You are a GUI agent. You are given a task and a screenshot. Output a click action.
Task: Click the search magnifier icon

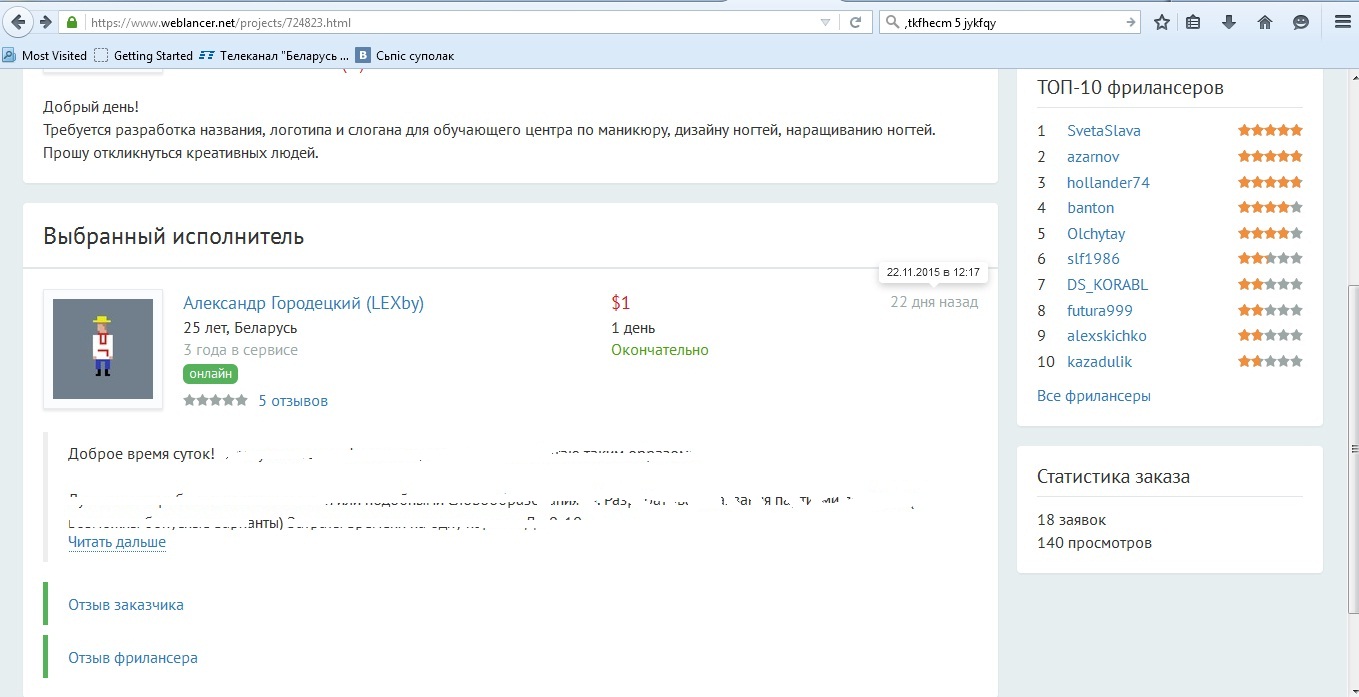coord(892,22)
